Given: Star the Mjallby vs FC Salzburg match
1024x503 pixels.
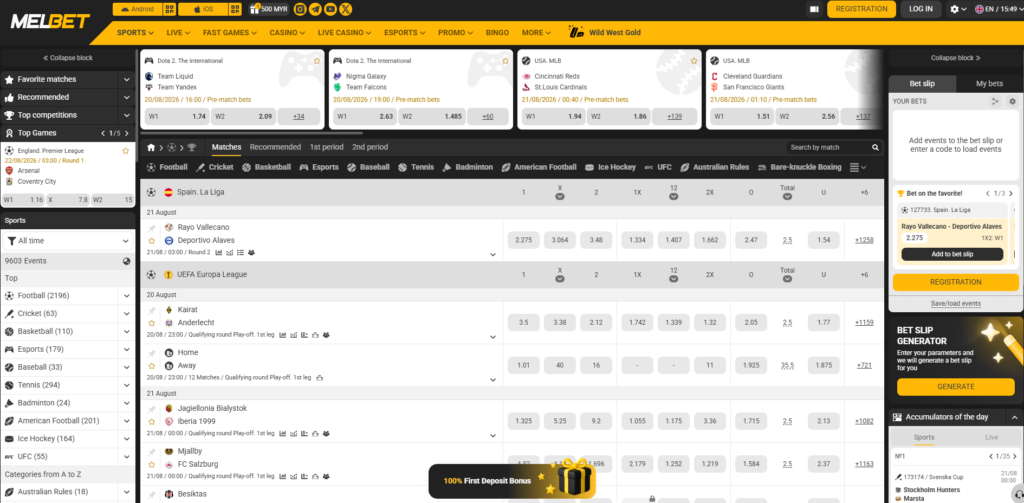Looking at the screenshot, I should 152,464.
